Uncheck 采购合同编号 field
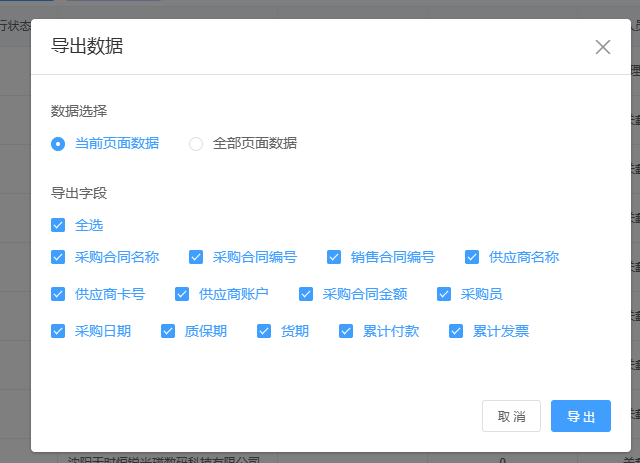The image size is (640, 463). [x=197, y=257]
